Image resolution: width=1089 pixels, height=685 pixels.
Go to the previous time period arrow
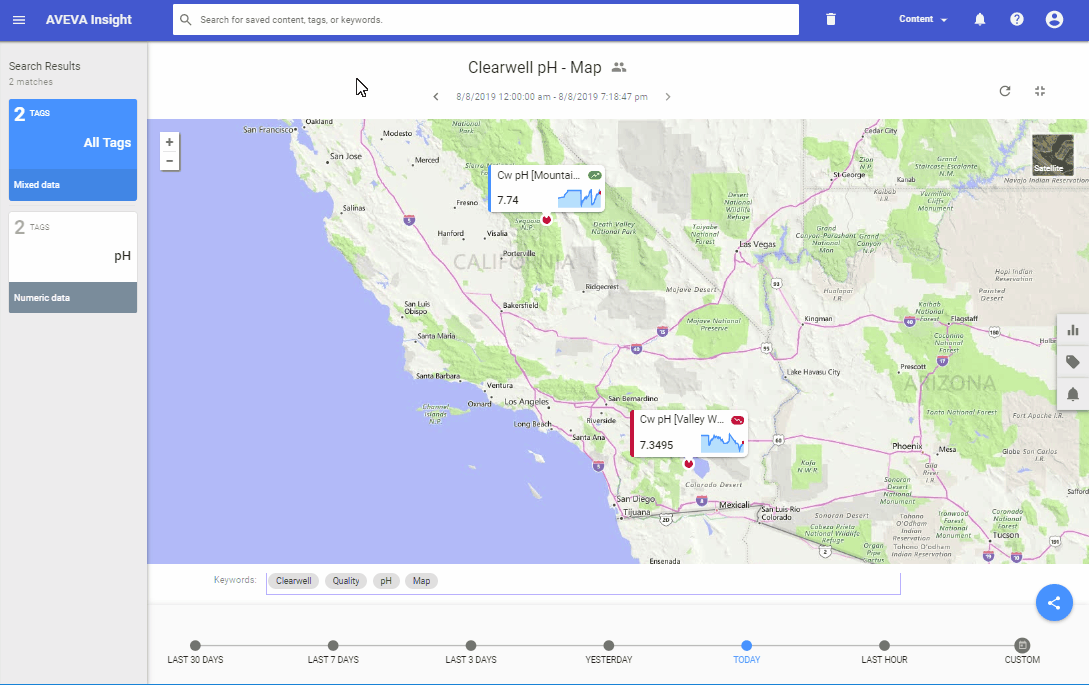pos(436,97)
